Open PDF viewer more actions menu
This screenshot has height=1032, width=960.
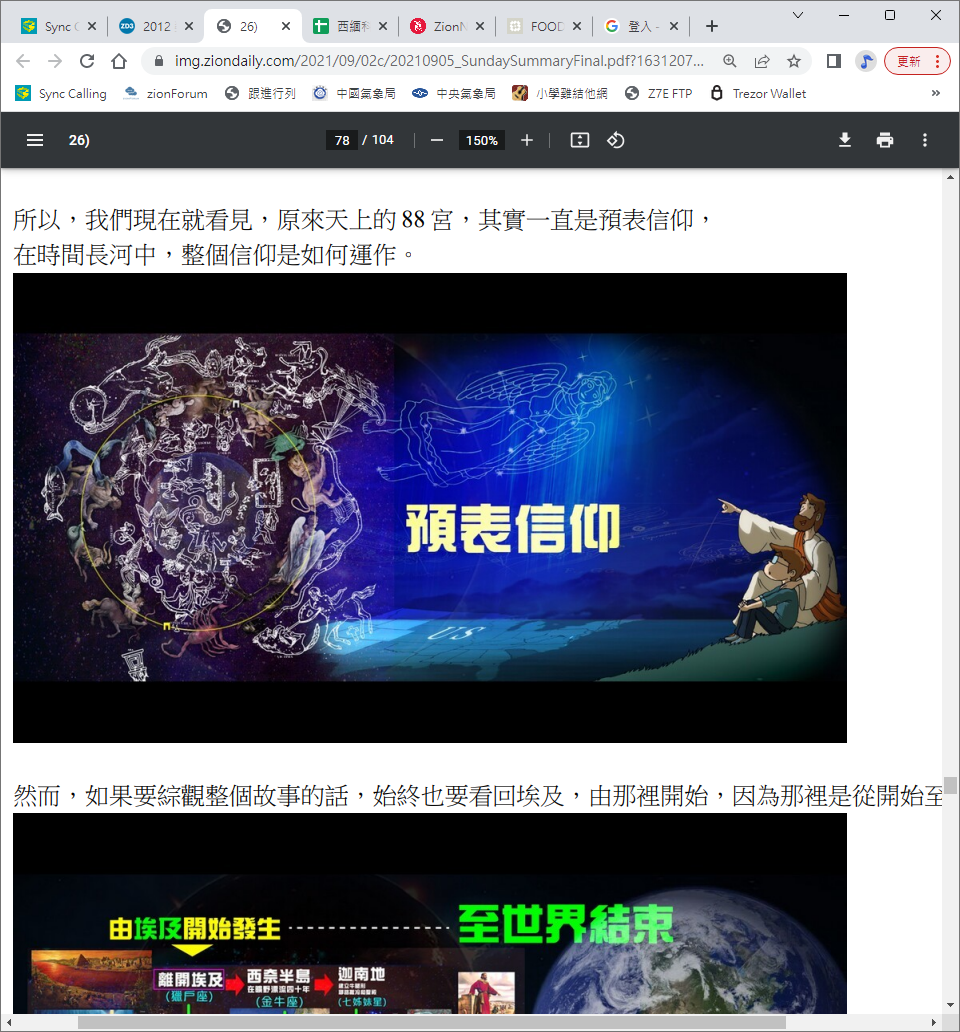pyautogui.click(x=924, y=140)
